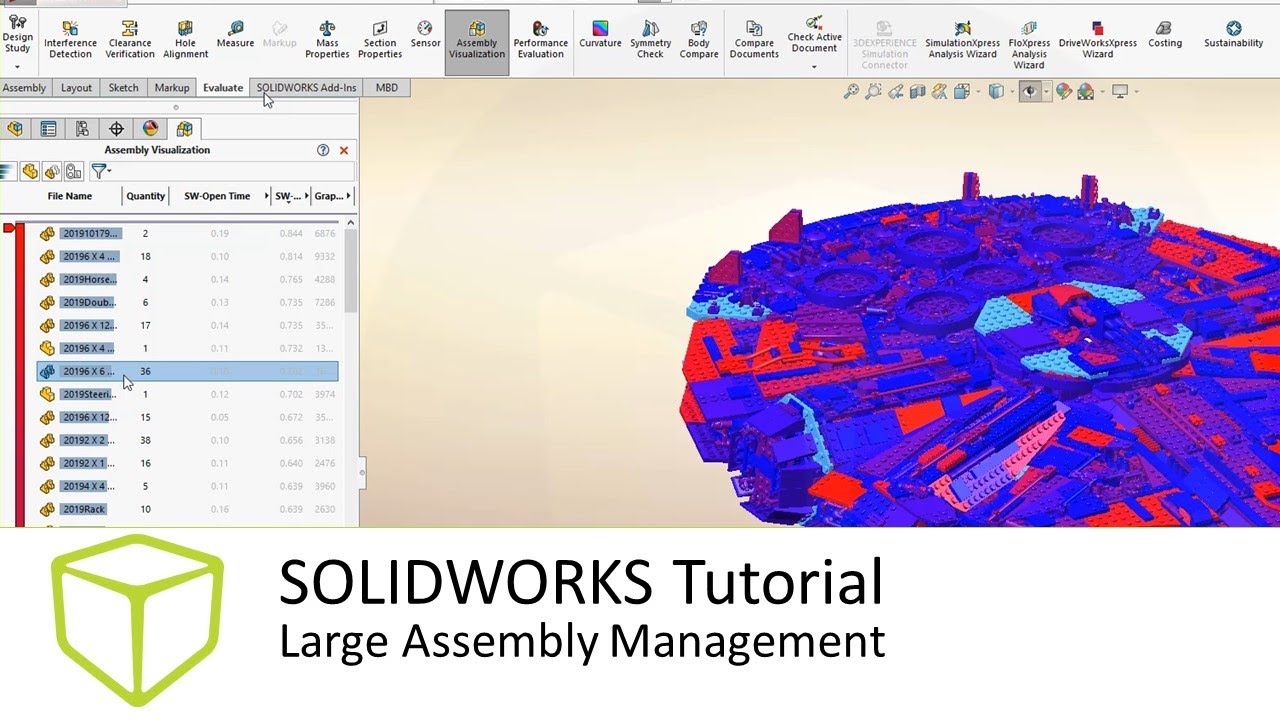Open FloXpress Analysis Wizard
Screen dimensions: 1280x720
coord(1029,45)
